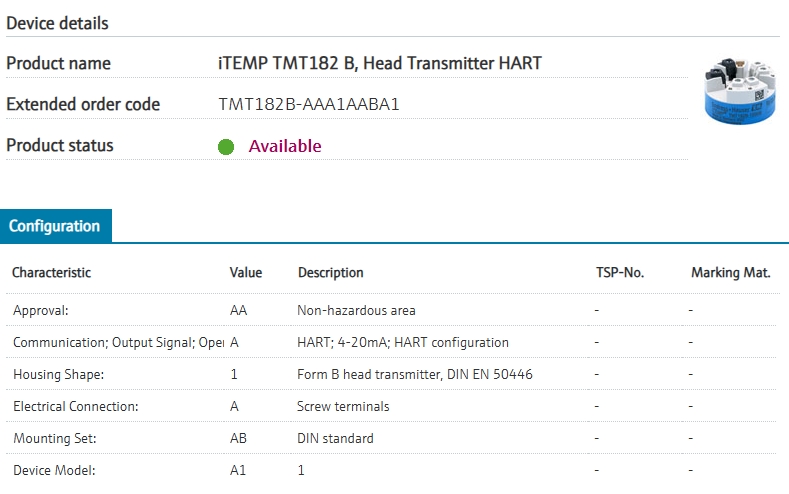Click the Form B head transmitter description

pyautogui.click(x=415, y=374)
